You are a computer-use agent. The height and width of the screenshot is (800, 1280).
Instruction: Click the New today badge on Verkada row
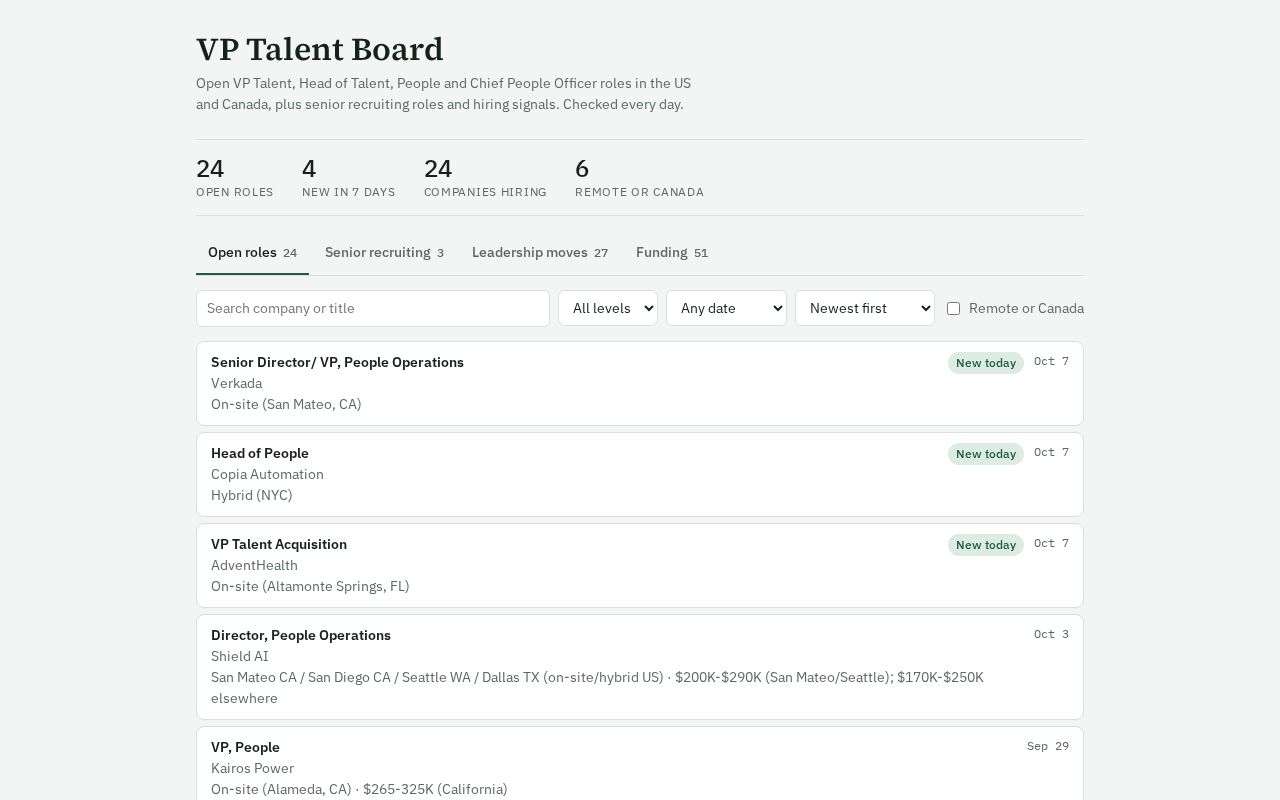(x=986, y=363)
